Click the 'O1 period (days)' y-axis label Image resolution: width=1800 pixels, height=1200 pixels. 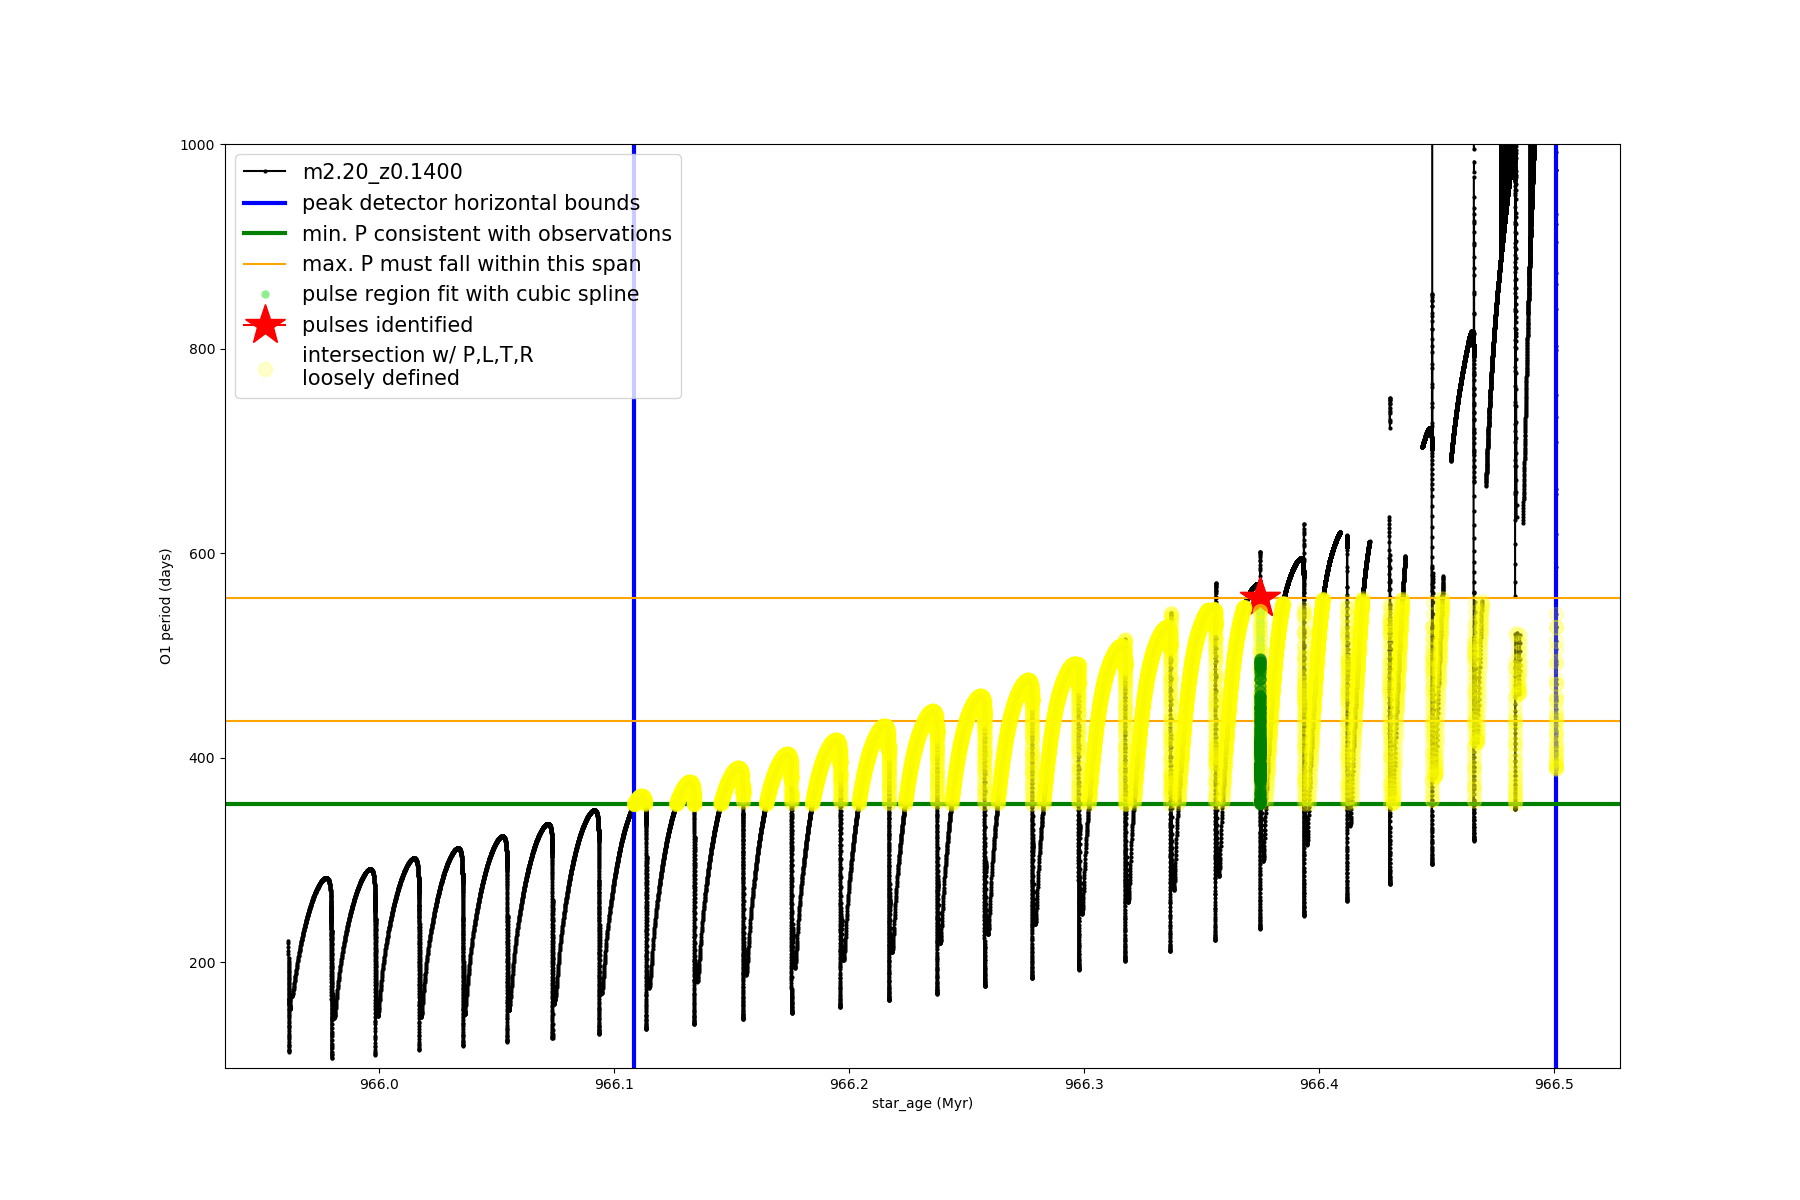pyautogui.click(x=166, y=606)
